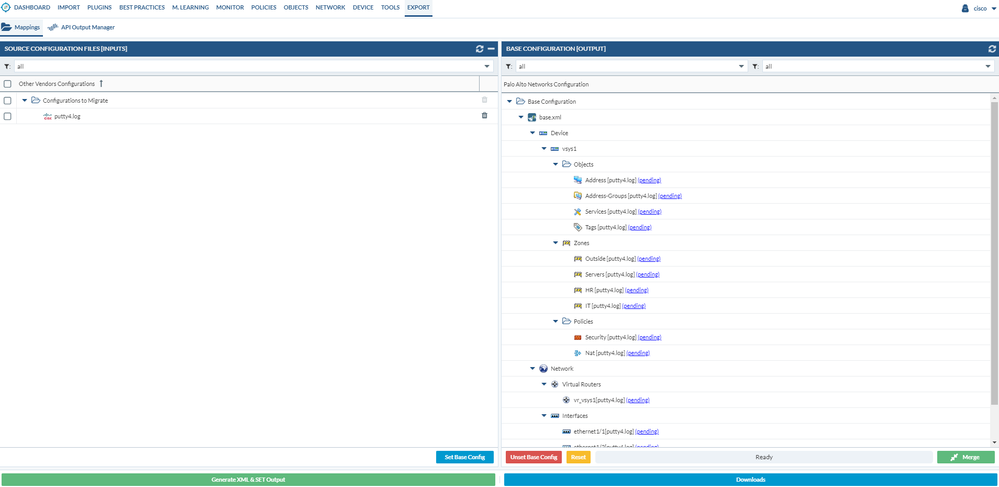The height and width of the screenshot is (487, 999).
Task: Collapse the Virtual Routers node
Action: click(544, 384)
